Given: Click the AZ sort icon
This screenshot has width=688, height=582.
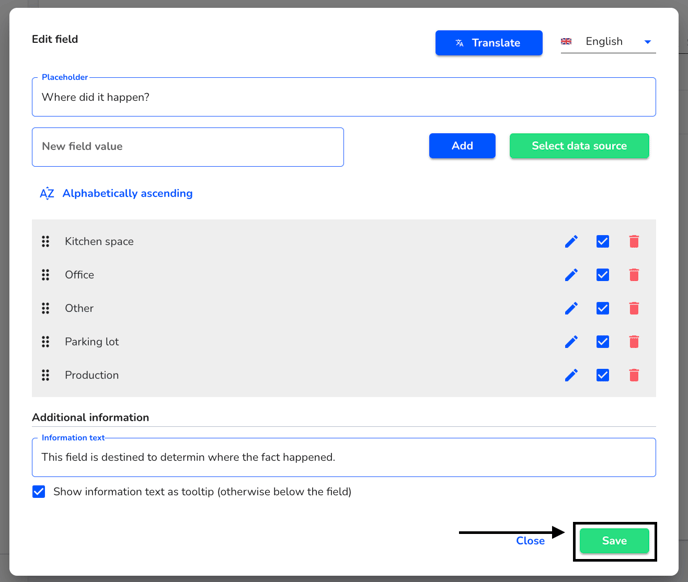Looking at the screenshot, I should coord(47,193).
